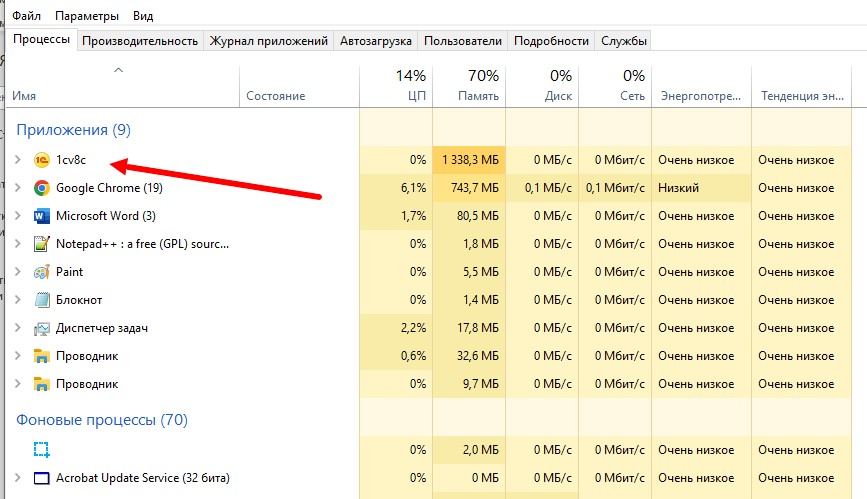
Task: Expand the Google Chrome process tree
Action: (x=17, y=188)
